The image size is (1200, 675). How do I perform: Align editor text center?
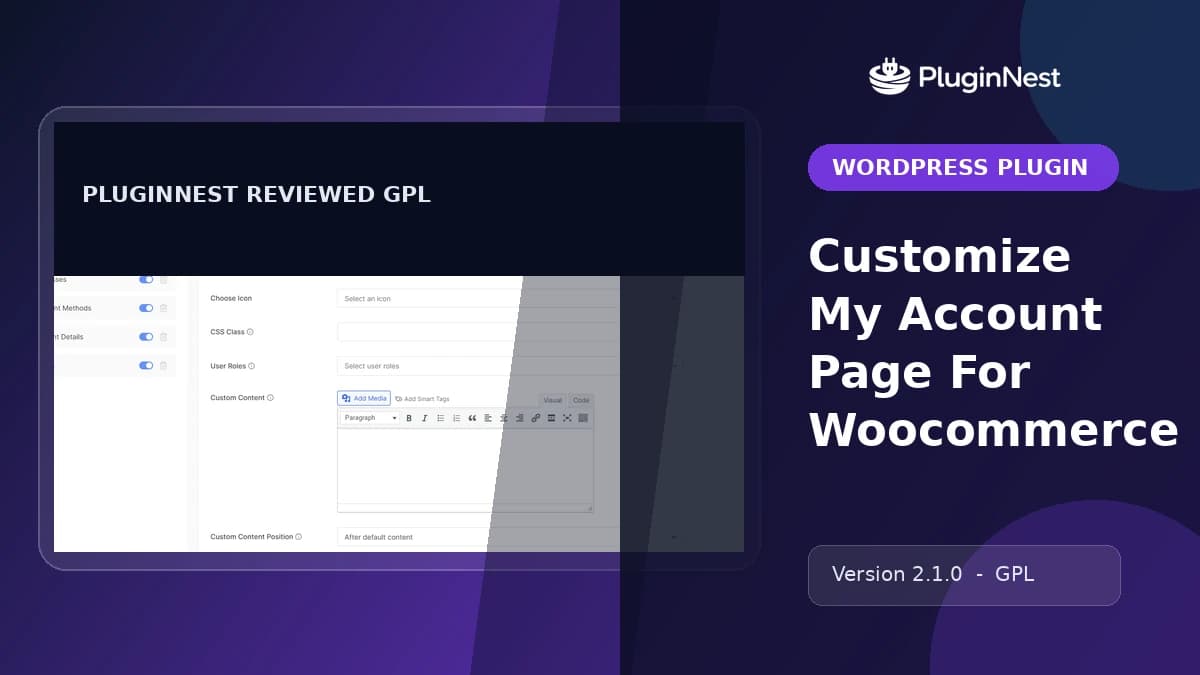pyautogui.click(x=504, y=418)
